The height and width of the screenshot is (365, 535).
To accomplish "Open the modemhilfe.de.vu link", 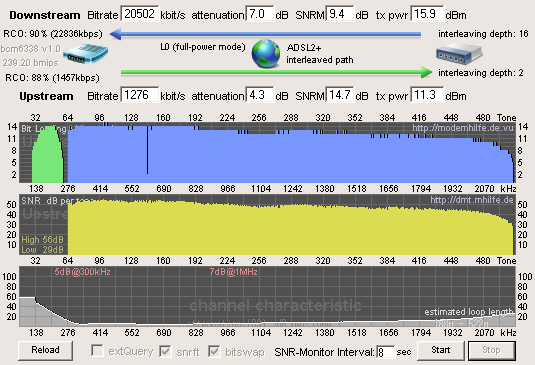I will point(463,128).
